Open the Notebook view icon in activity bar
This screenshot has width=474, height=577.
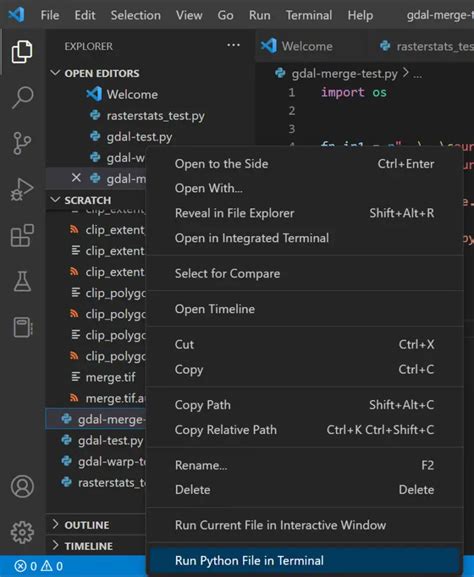(x=23, y=327)
